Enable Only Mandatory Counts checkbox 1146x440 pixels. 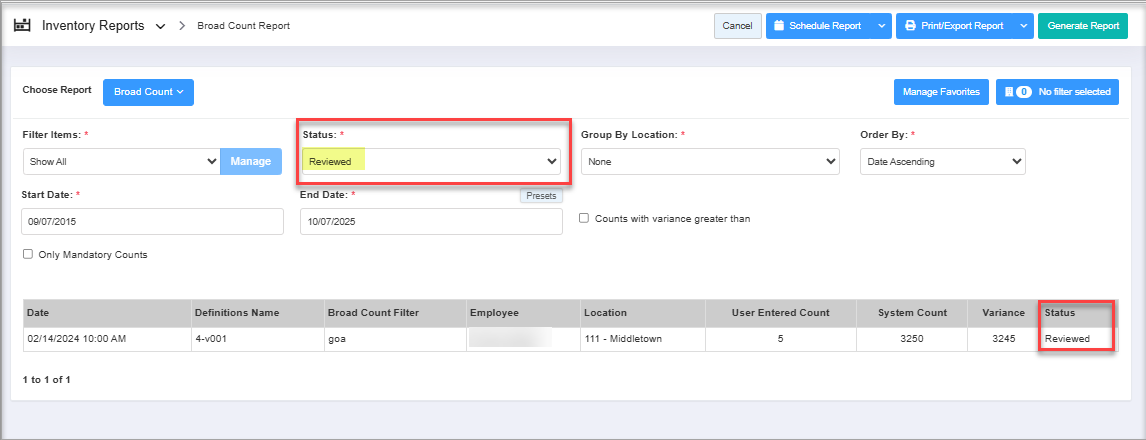click(x=28, y=254)
